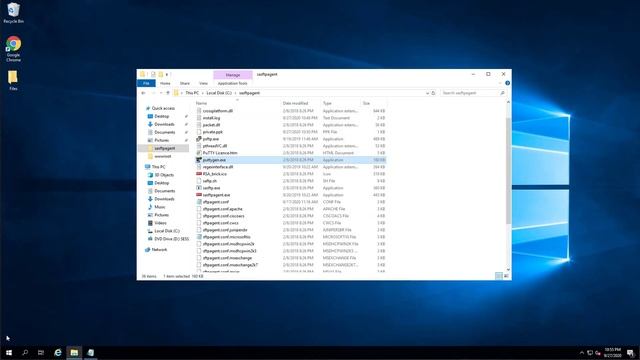The height and width of the screenshot is (360, 640).
Task: Select Network in navigation pane
Action: coord(159,249)
